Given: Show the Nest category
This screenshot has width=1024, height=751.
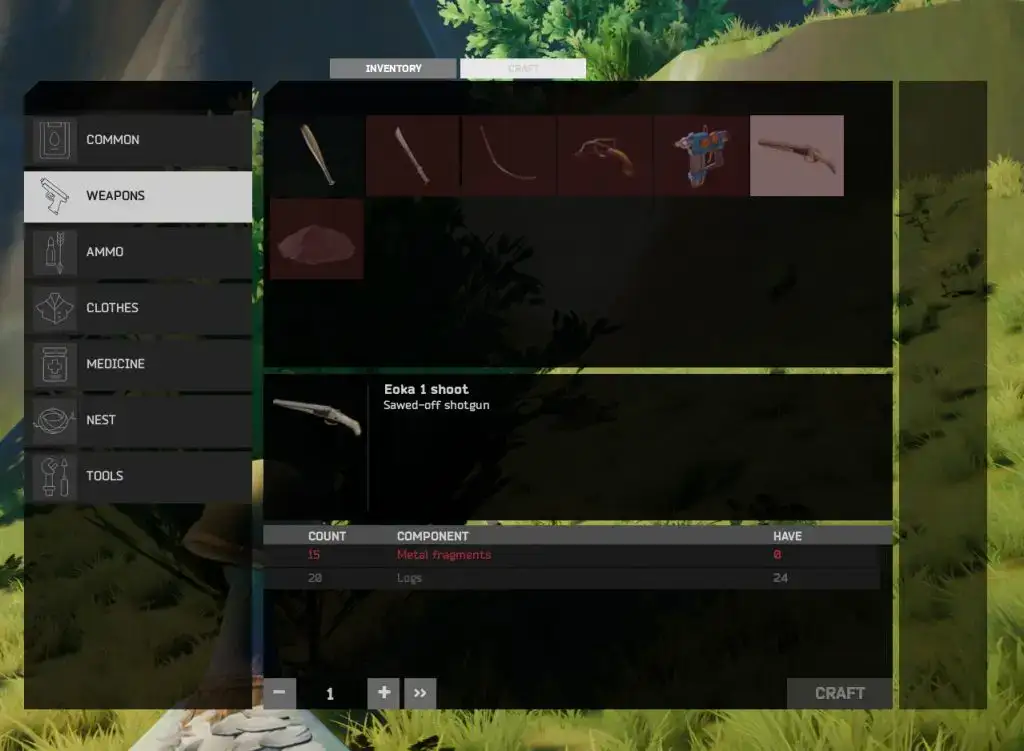Looking at the screenshot, I should [x=138, y=420].
